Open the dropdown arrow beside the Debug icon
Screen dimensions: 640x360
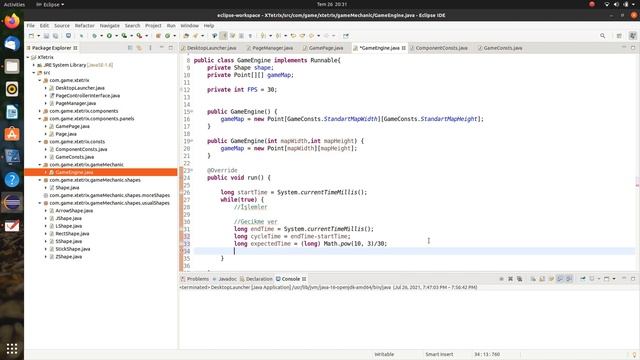(x=101, y=36)
